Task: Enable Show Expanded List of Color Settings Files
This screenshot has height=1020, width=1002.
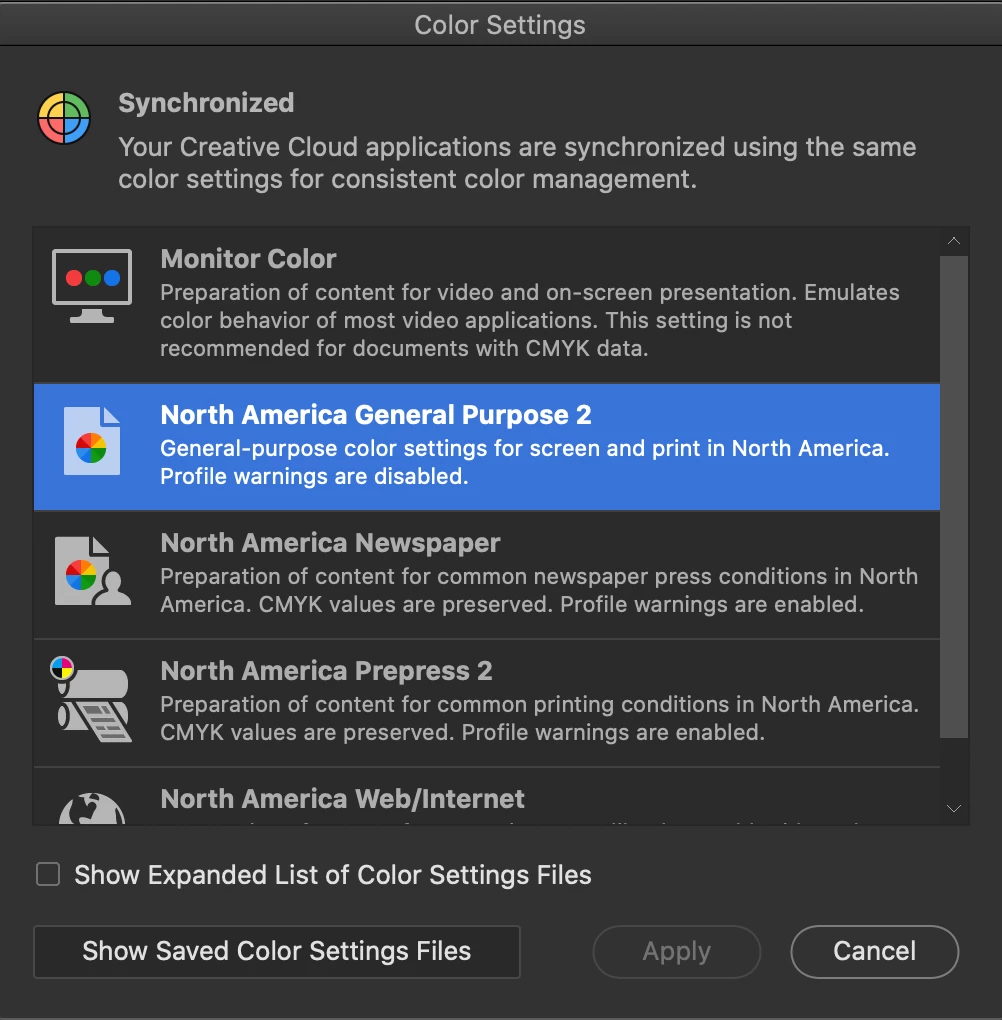Action: pos(48,874)
